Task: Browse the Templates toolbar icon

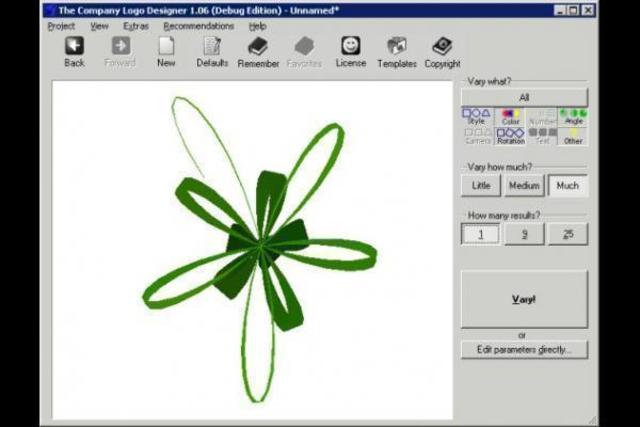Action: click(397, 51)
